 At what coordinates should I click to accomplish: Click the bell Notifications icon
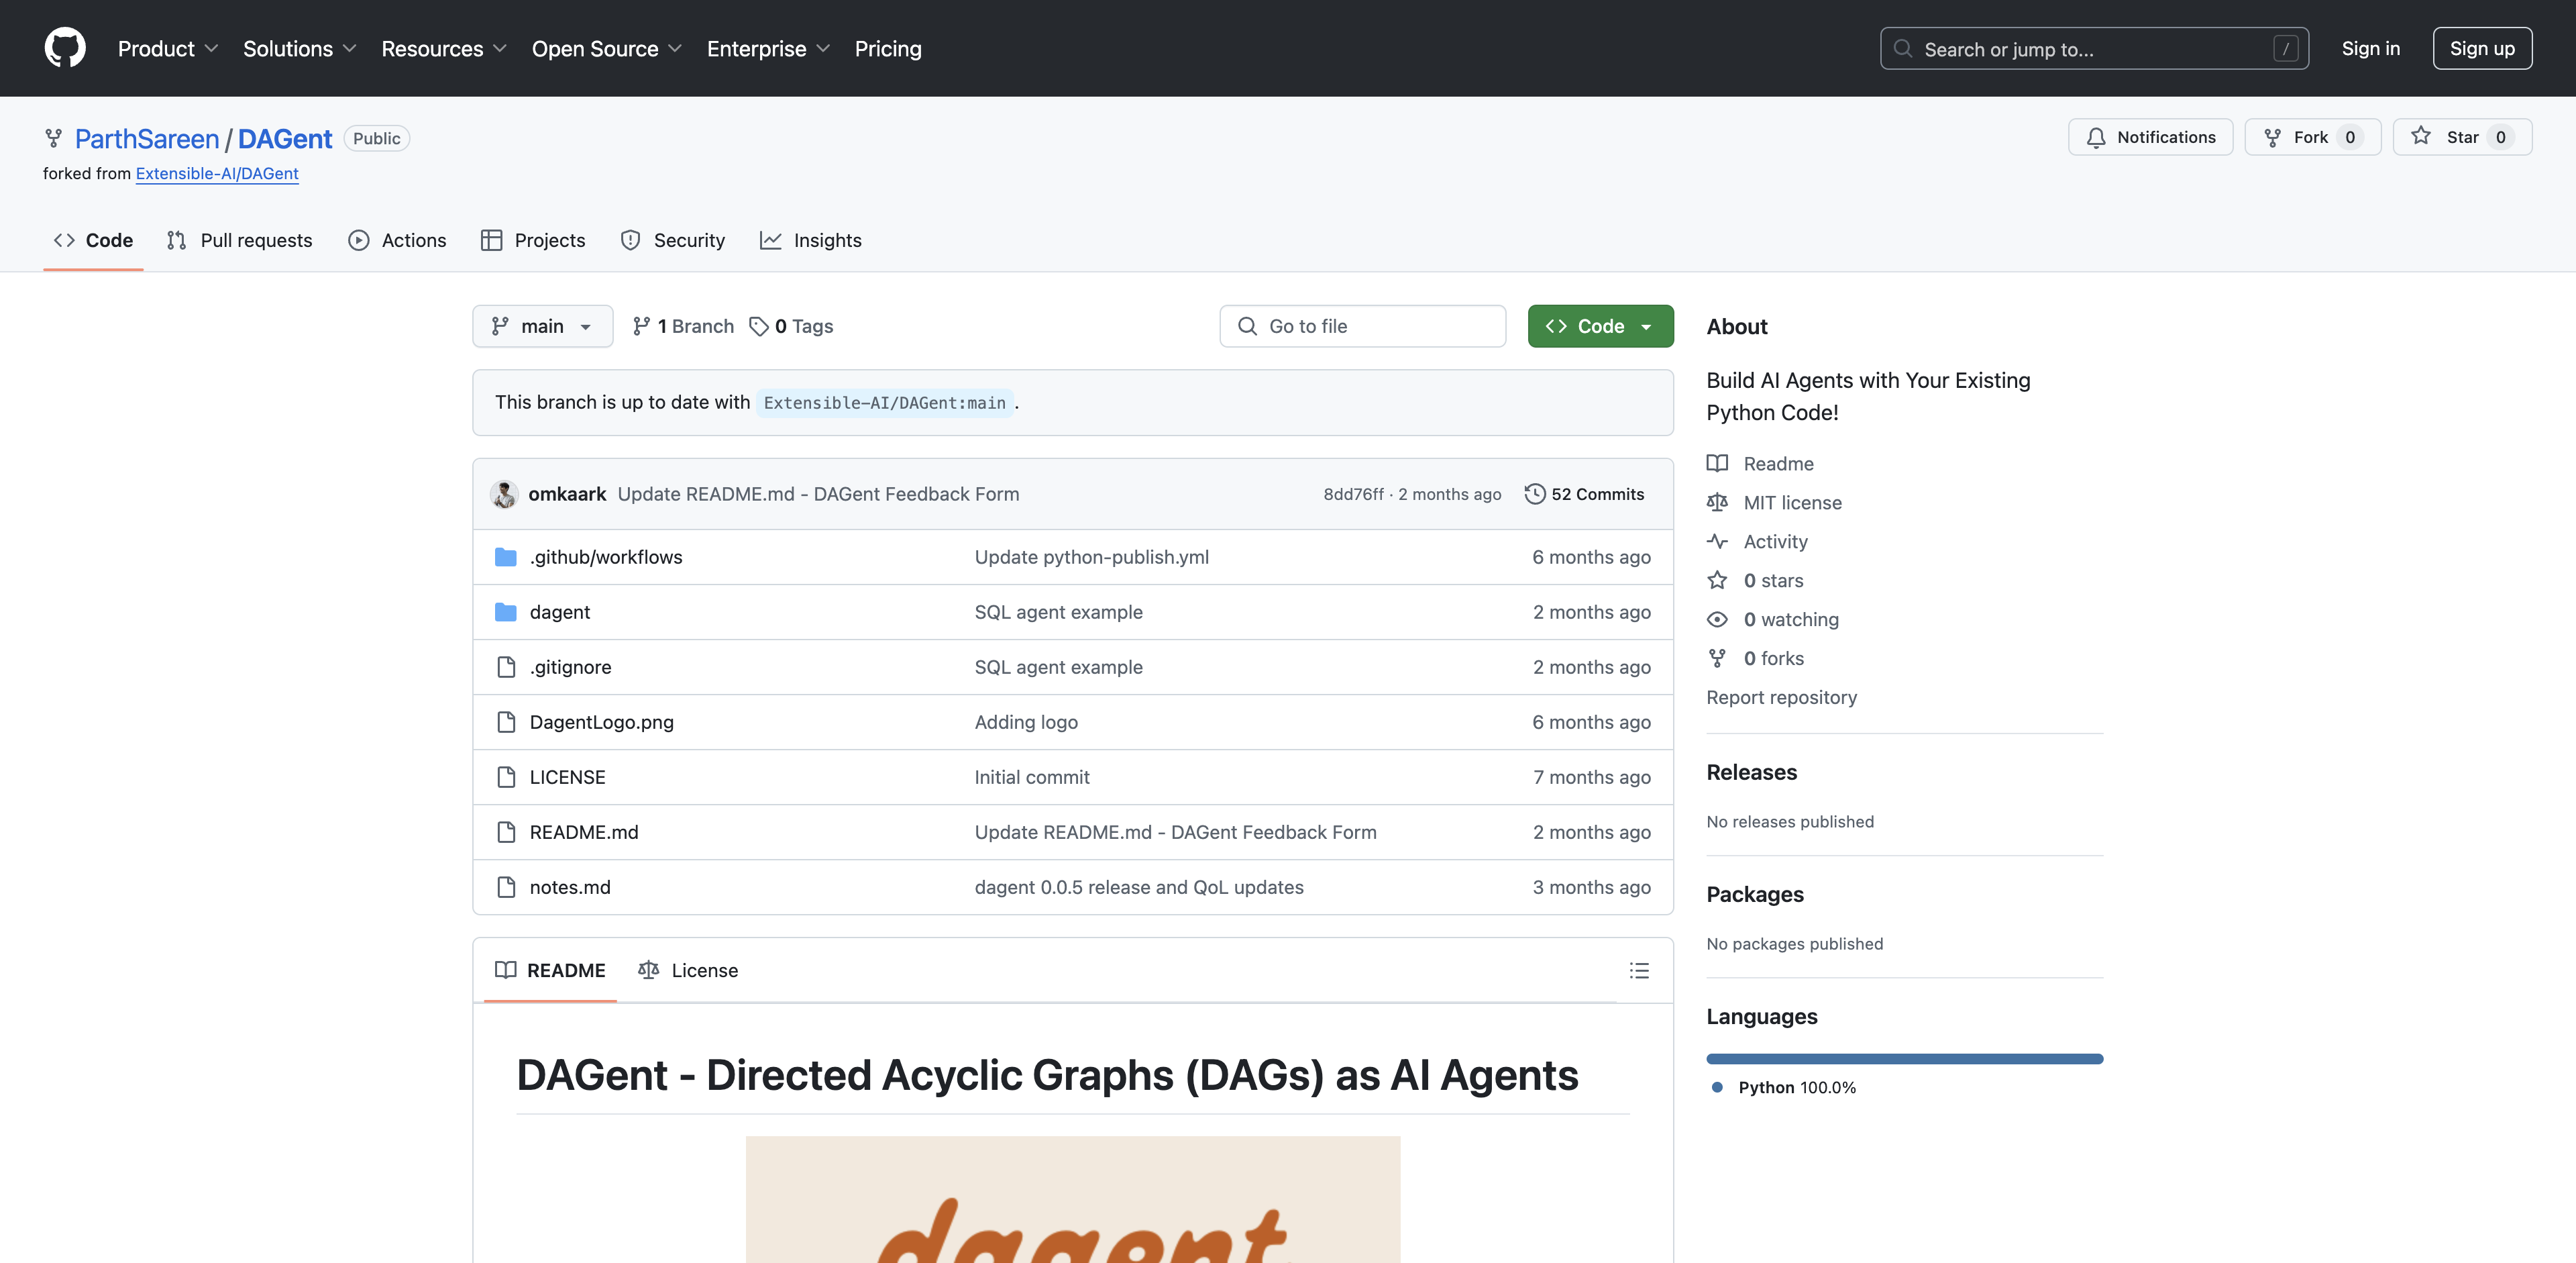click(2096, 138)
